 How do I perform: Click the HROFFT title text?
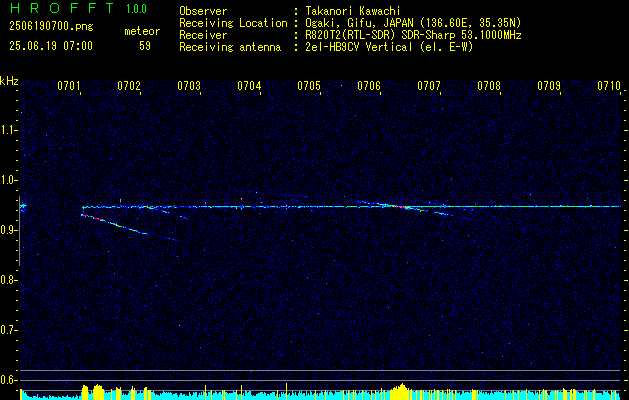tap(61, 8)
